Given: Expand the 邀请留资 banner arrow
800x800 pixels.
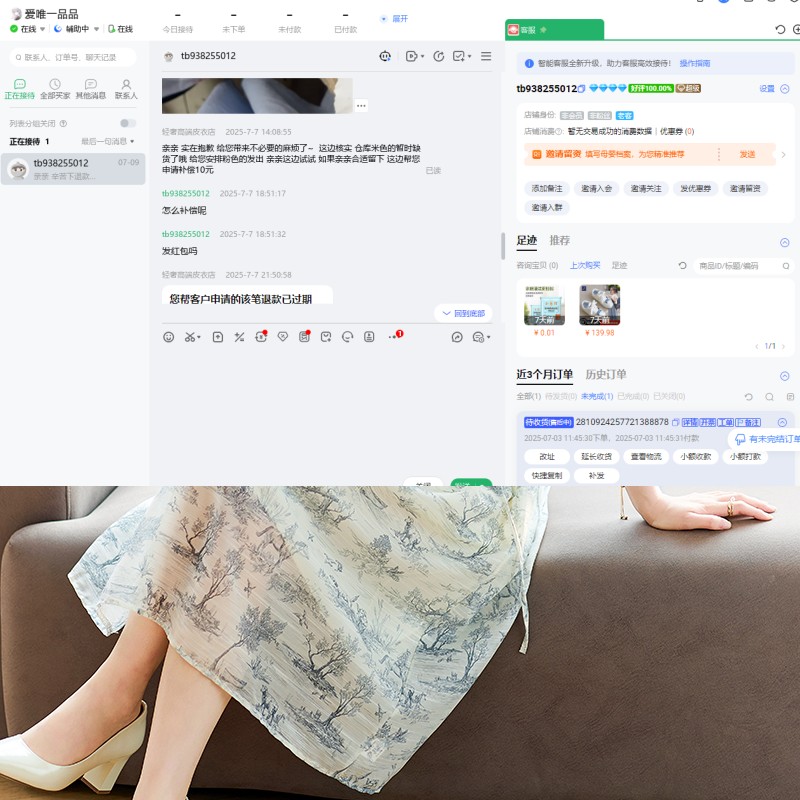Looking at the screenshot, I should click(784, 154).
